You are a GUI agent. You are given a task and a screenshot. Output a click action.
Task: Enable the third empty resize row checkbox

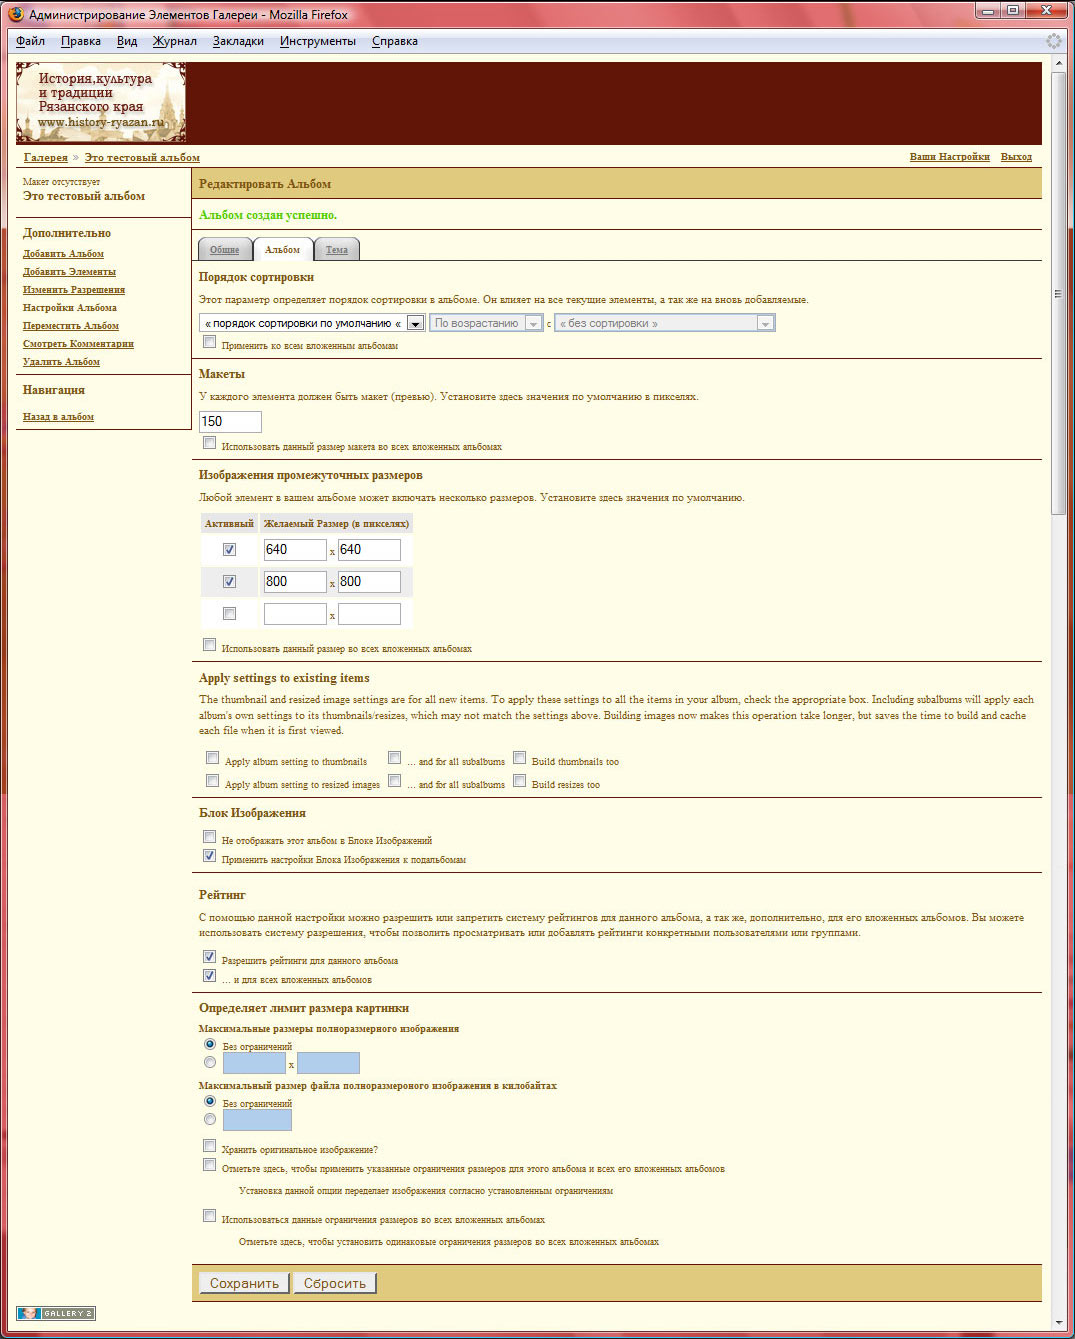[x=229, y=614]
